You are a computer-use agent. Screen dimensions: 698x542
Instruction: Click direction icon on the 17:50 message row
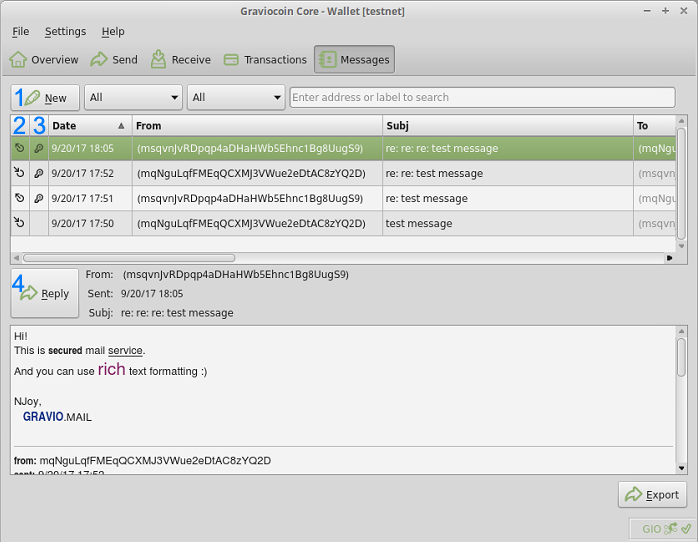[x=20, y=222]
